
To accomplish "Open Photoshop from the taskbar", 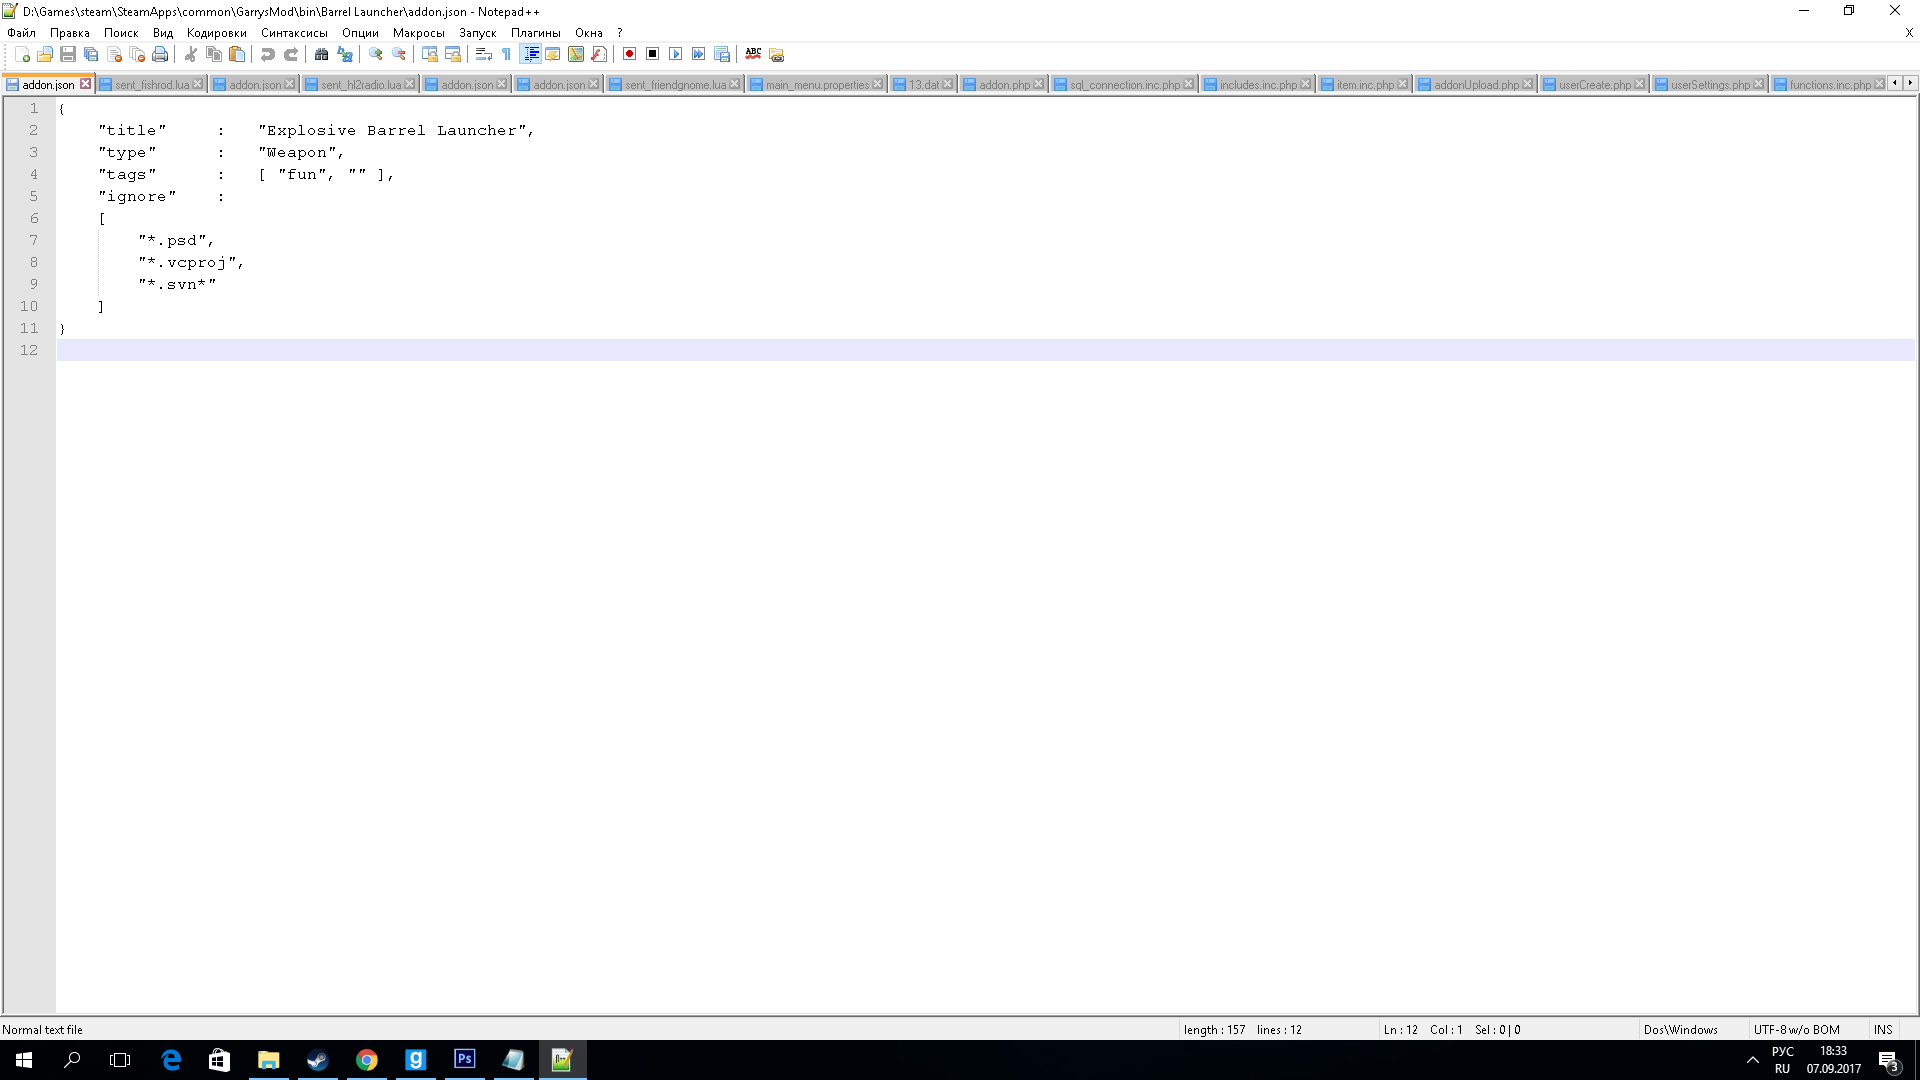I will coord(465,1060).
